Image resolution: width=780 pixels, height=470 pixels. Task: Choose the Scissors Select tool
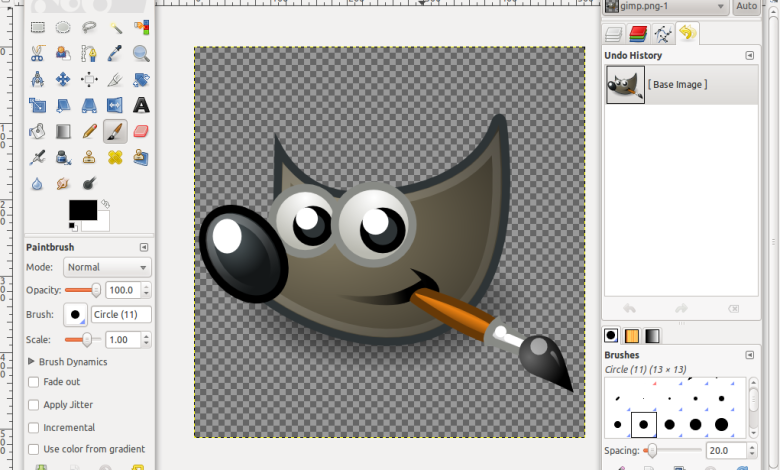click(x=37, y=54)
